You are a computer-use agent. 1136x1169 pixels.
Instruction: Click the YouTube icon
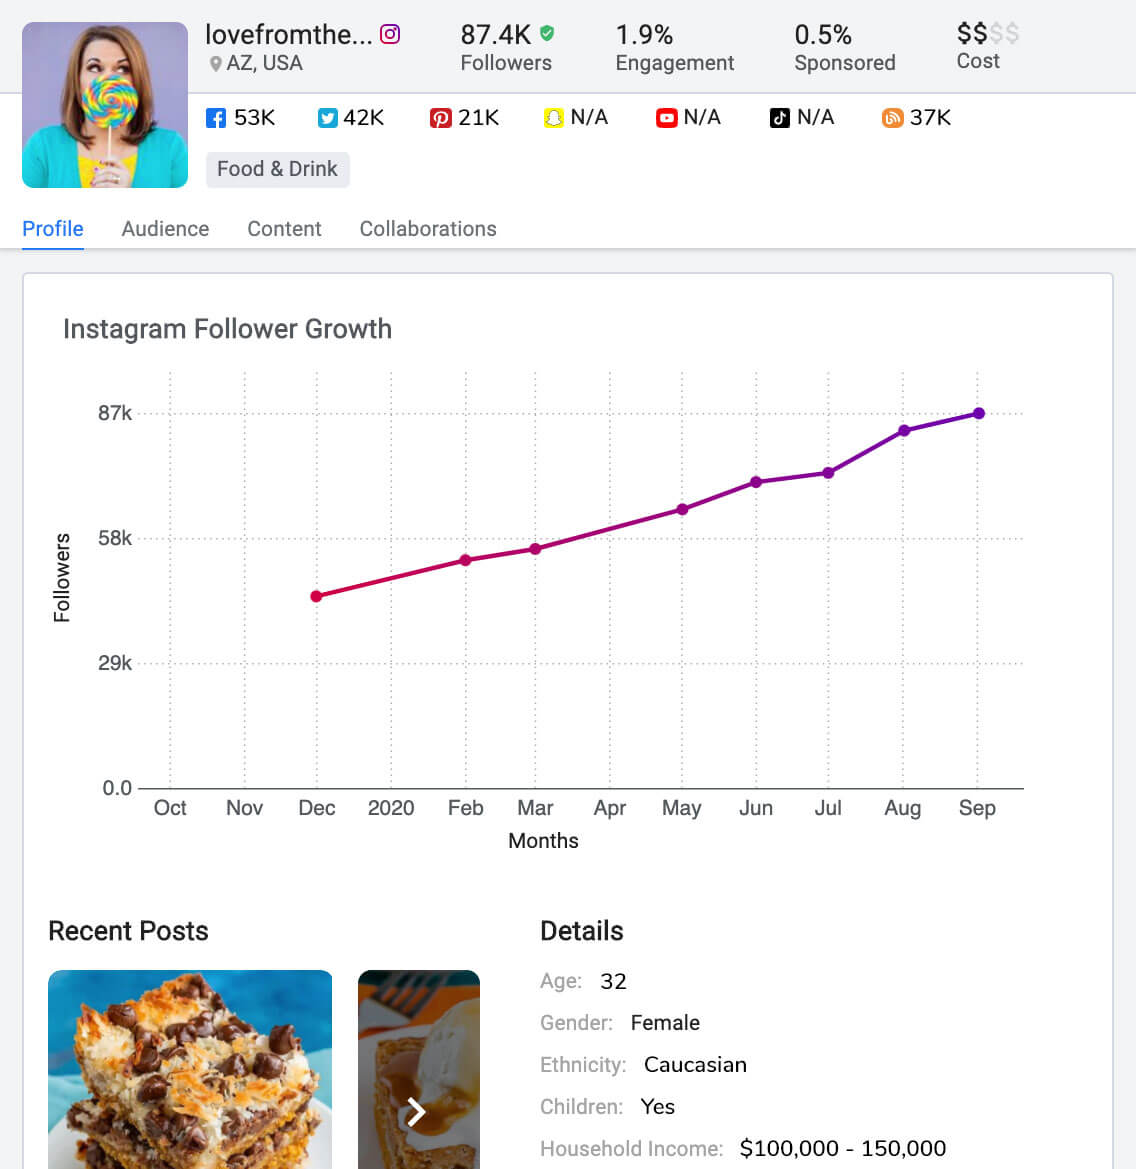tap(666, 118)
